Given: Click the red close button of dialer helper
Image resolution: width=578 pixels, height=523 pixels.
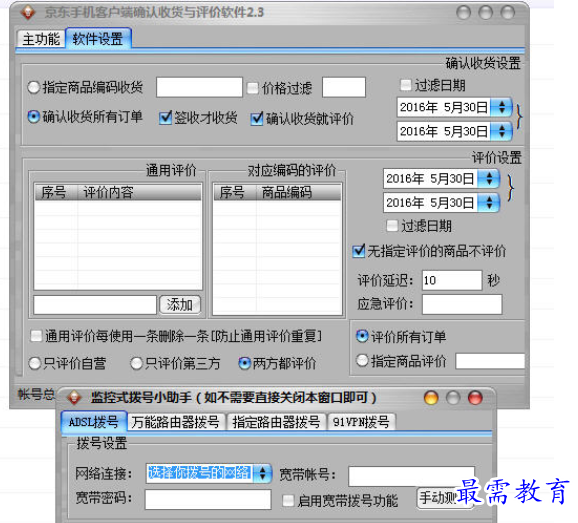Looking at the screenshot, I should pyautogui.click(x=475, y=398).
